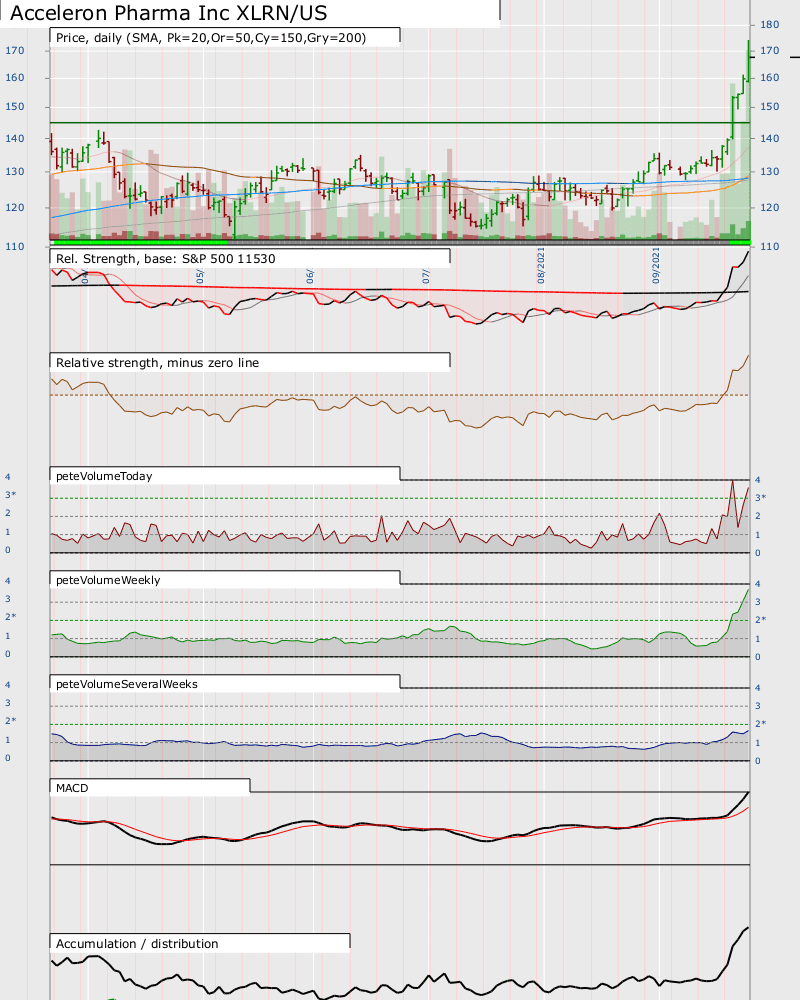
Task: Click the 2* mark on peteVolumeWeekly's right axis
Action: [760, 619]
